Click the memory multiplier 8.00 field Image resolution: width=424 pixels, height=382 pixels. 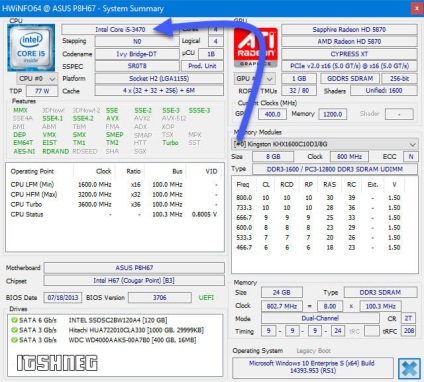329,306
